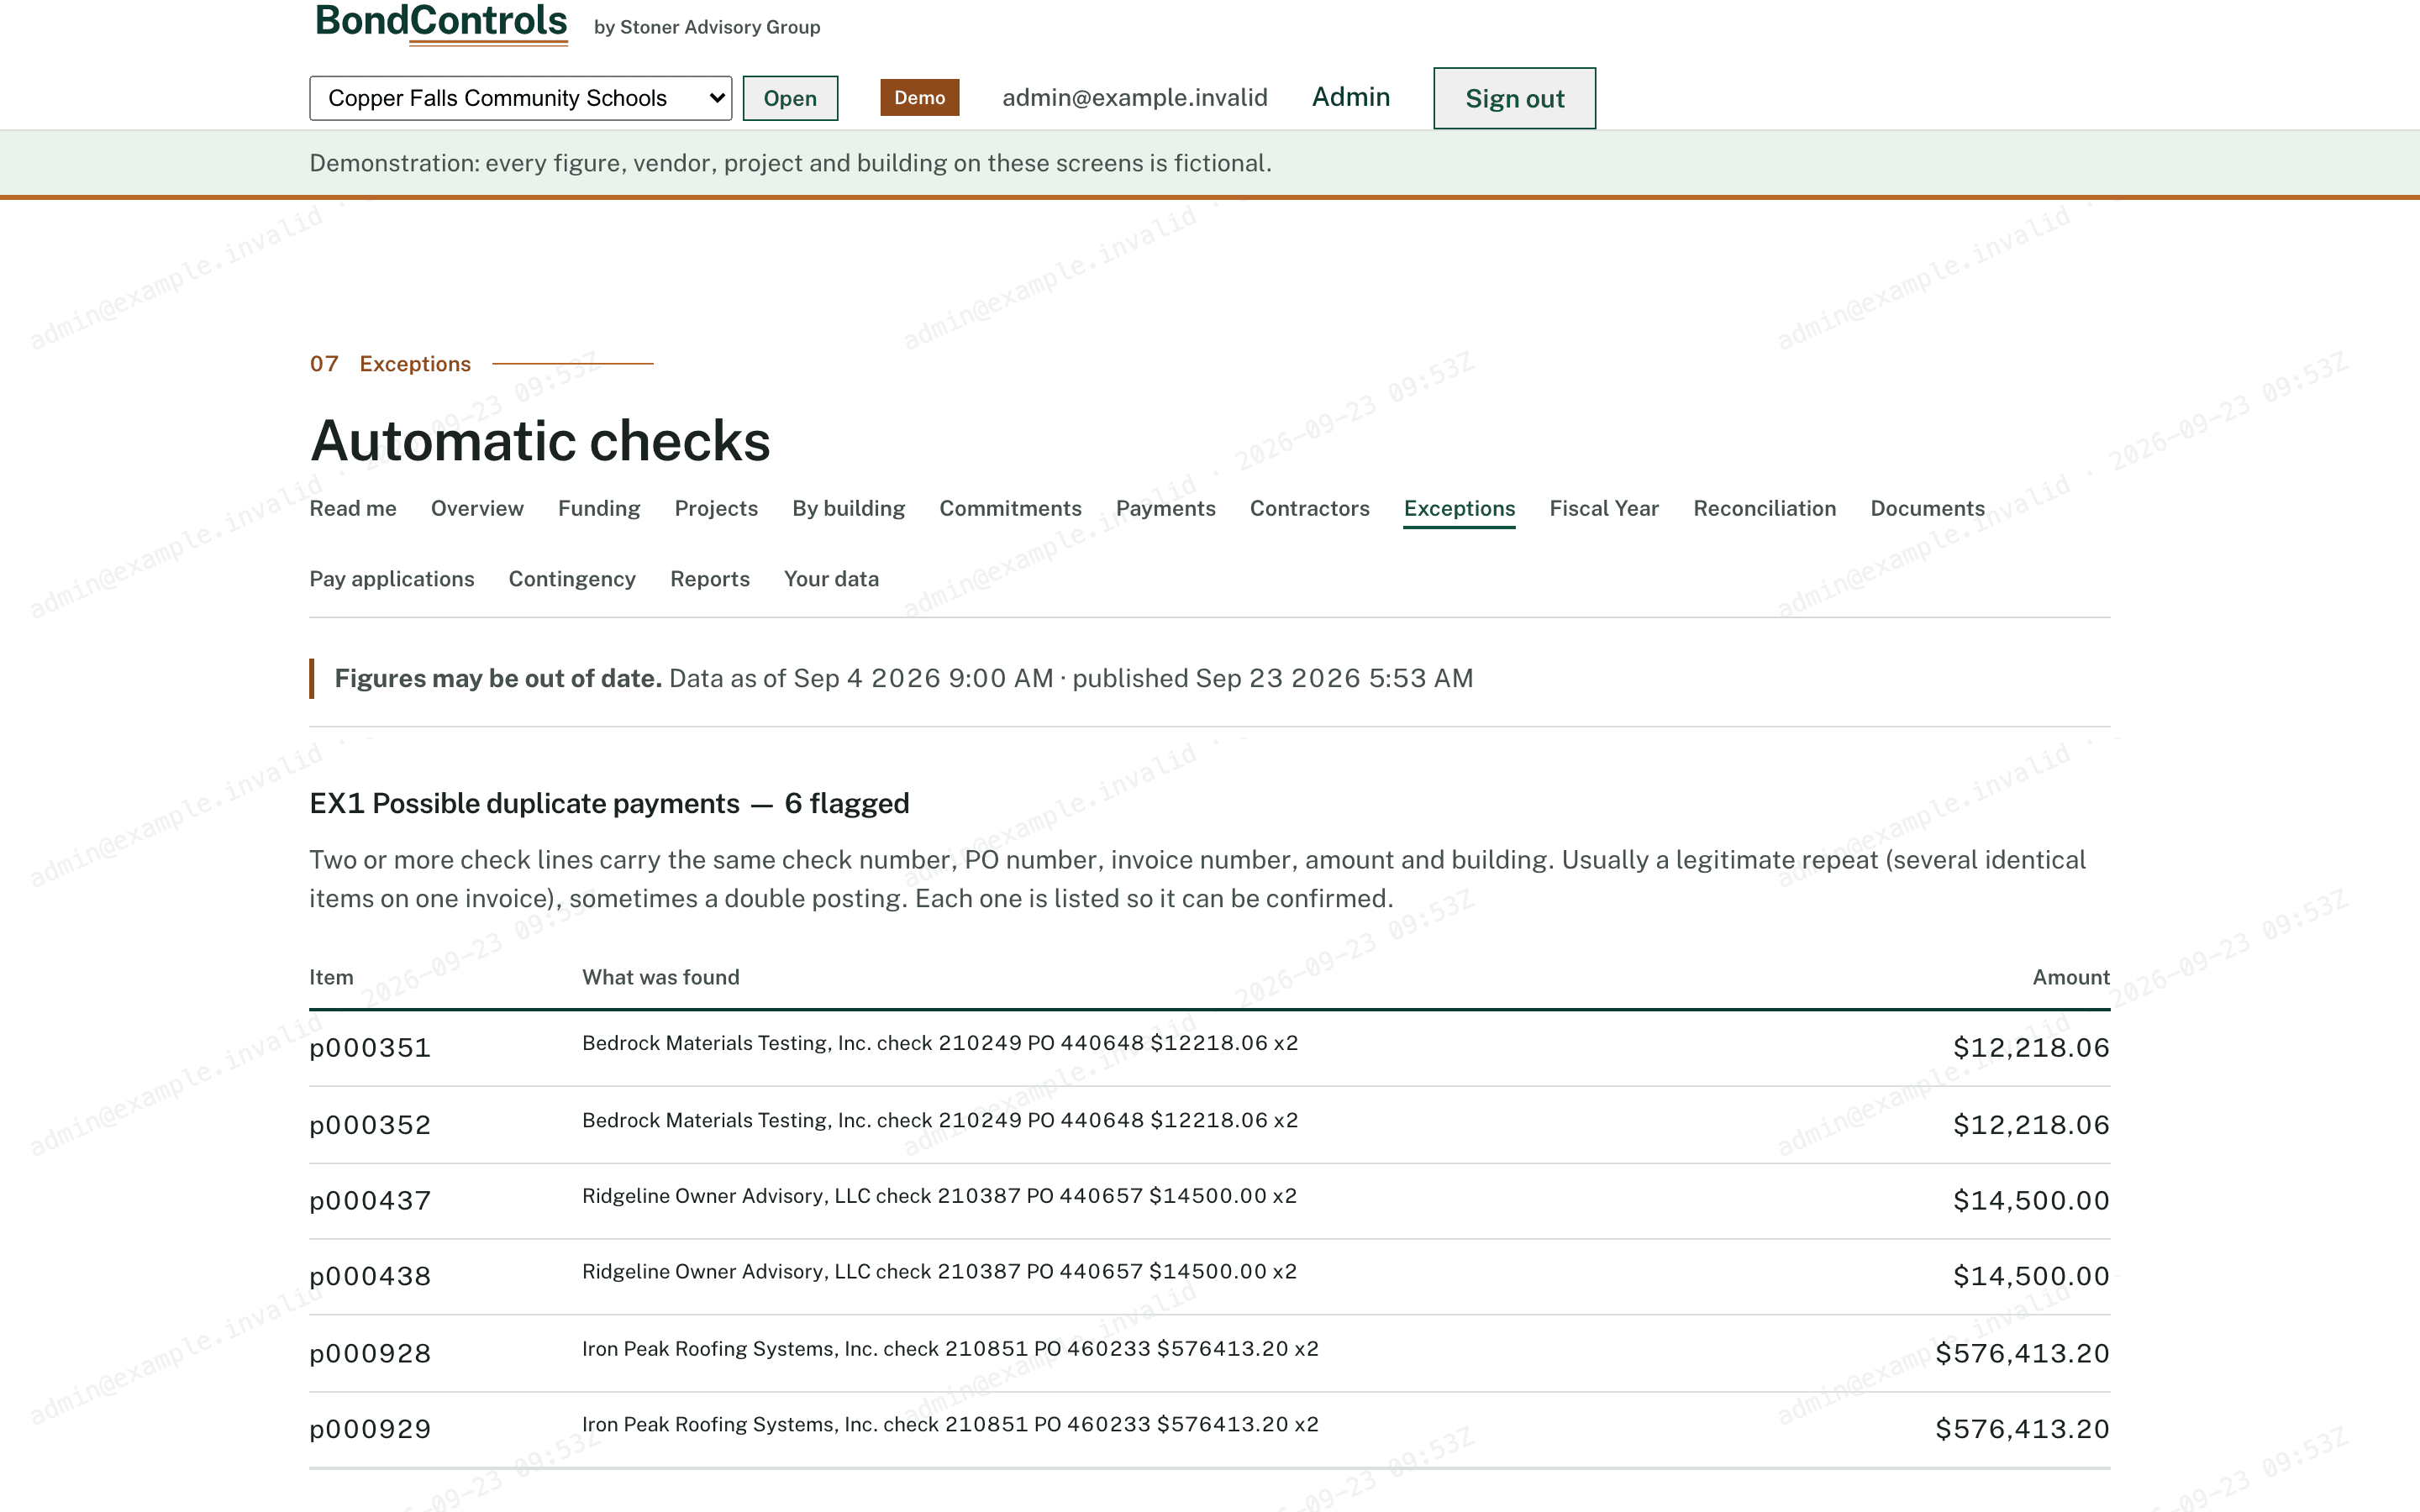Click item p000929
Image resolution: width=2420 pixels, height=1512 pixels.
coord(370,1430)
